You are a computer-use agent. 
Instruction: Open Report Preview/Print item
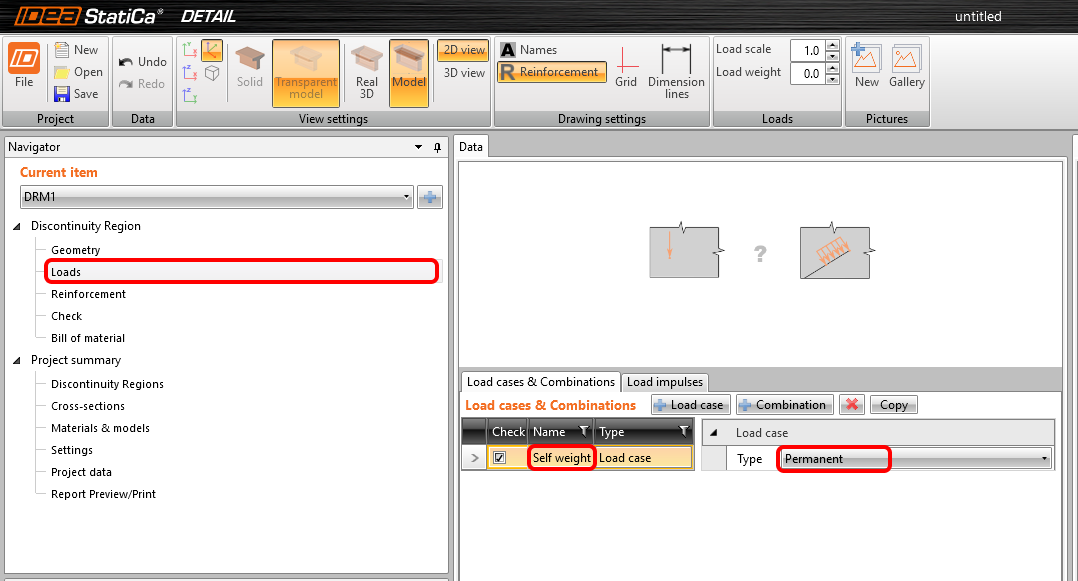pos(103,494)
